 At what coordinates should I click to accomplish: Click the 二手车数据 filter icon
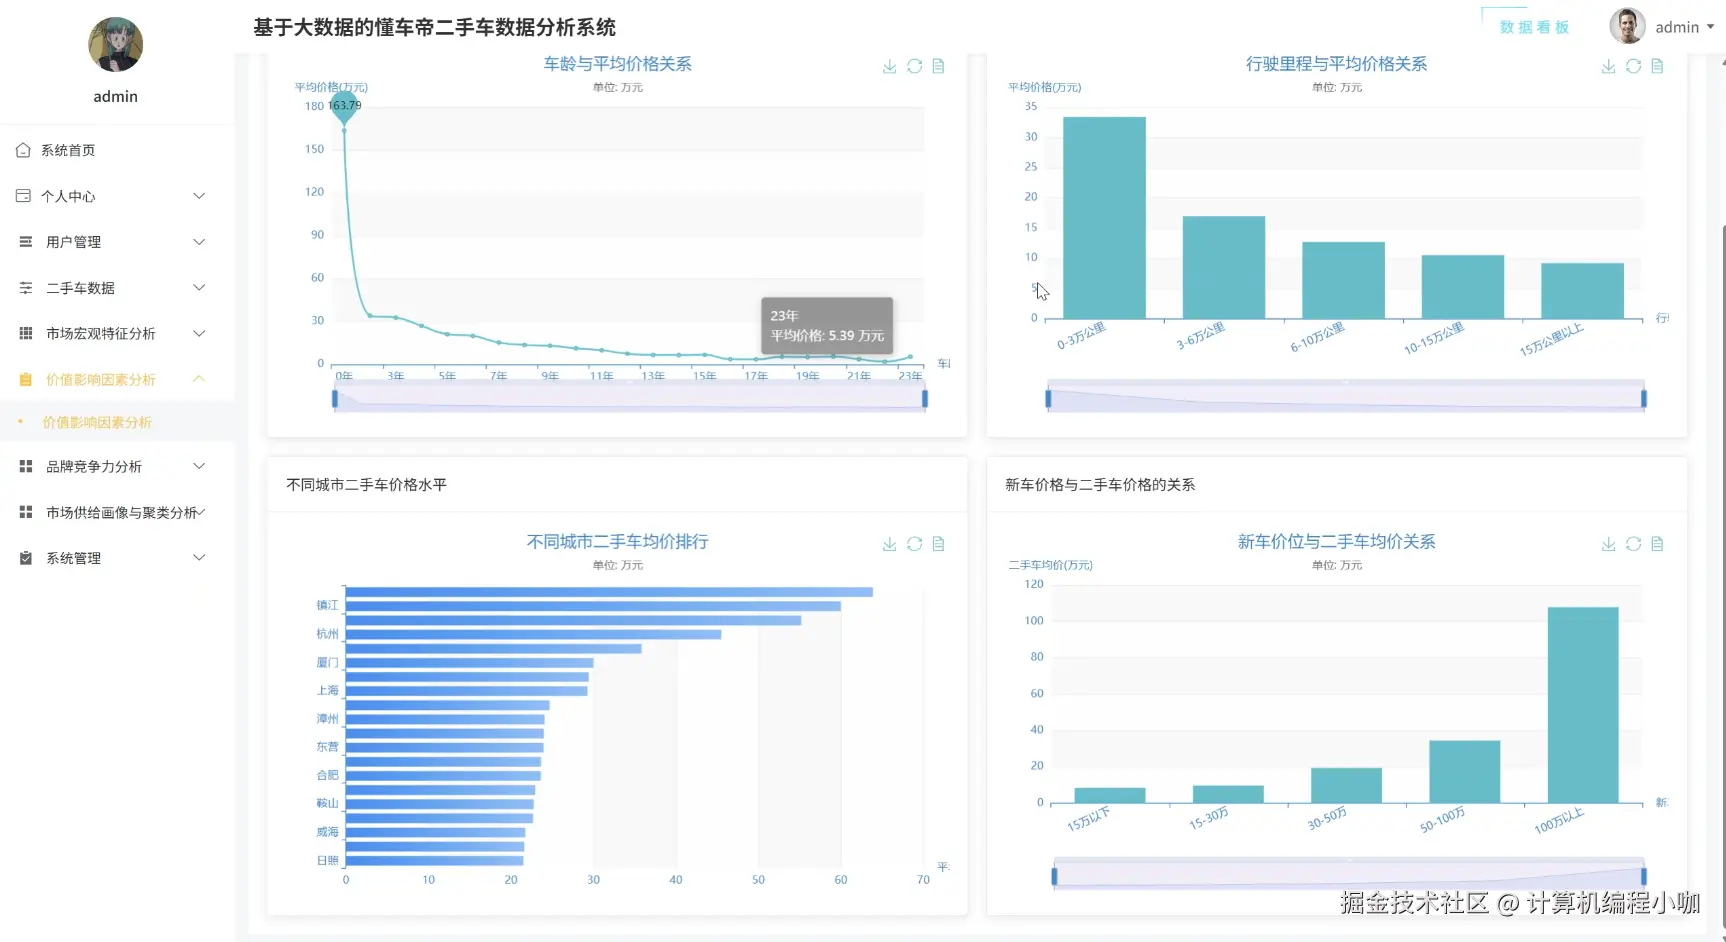click(26, 288)
